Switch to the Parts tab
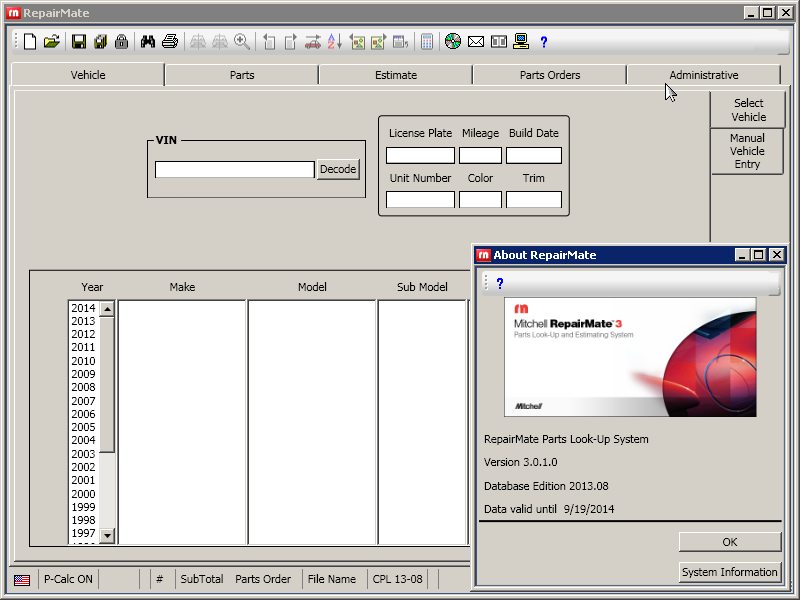Viewport: 800px width, 600px height. 242,75
